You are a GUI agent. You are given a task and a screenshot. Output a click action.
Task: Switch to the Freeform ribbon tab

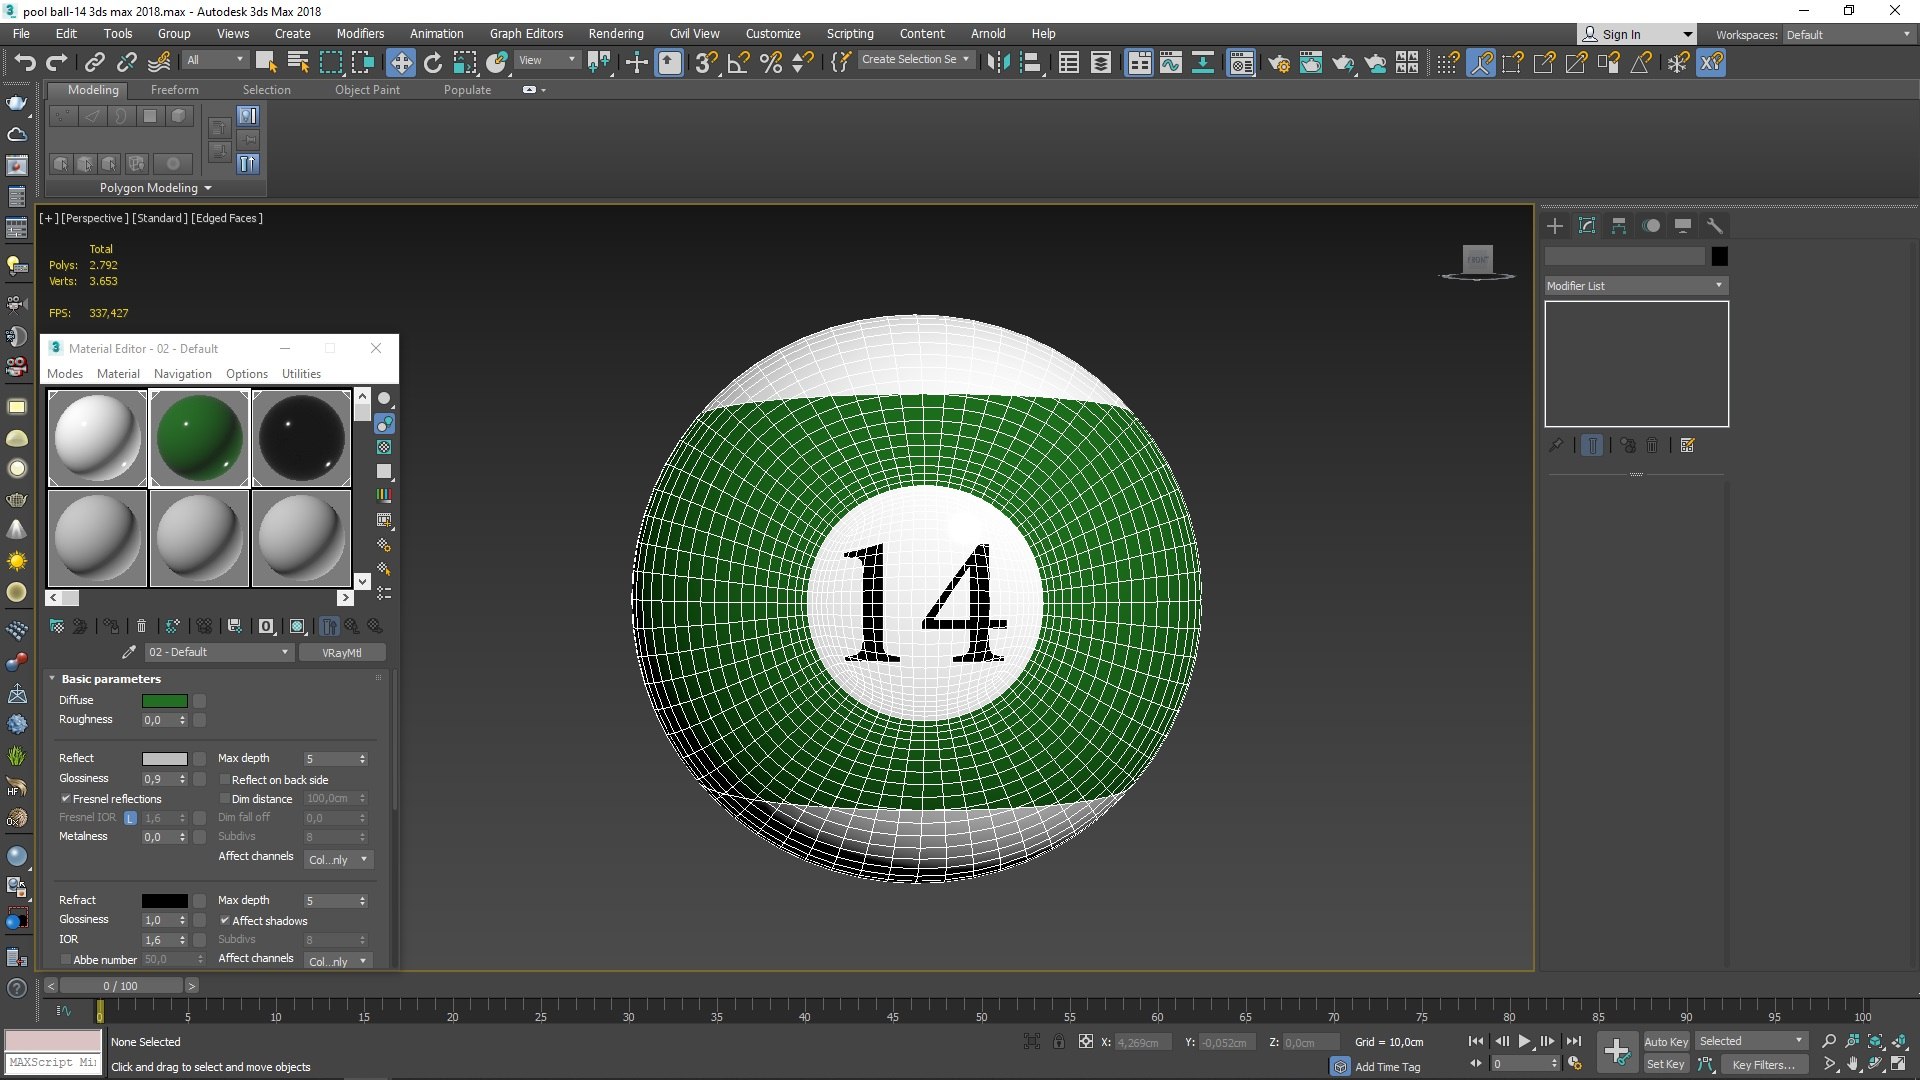pyautogui.click(x=174, y=90)
